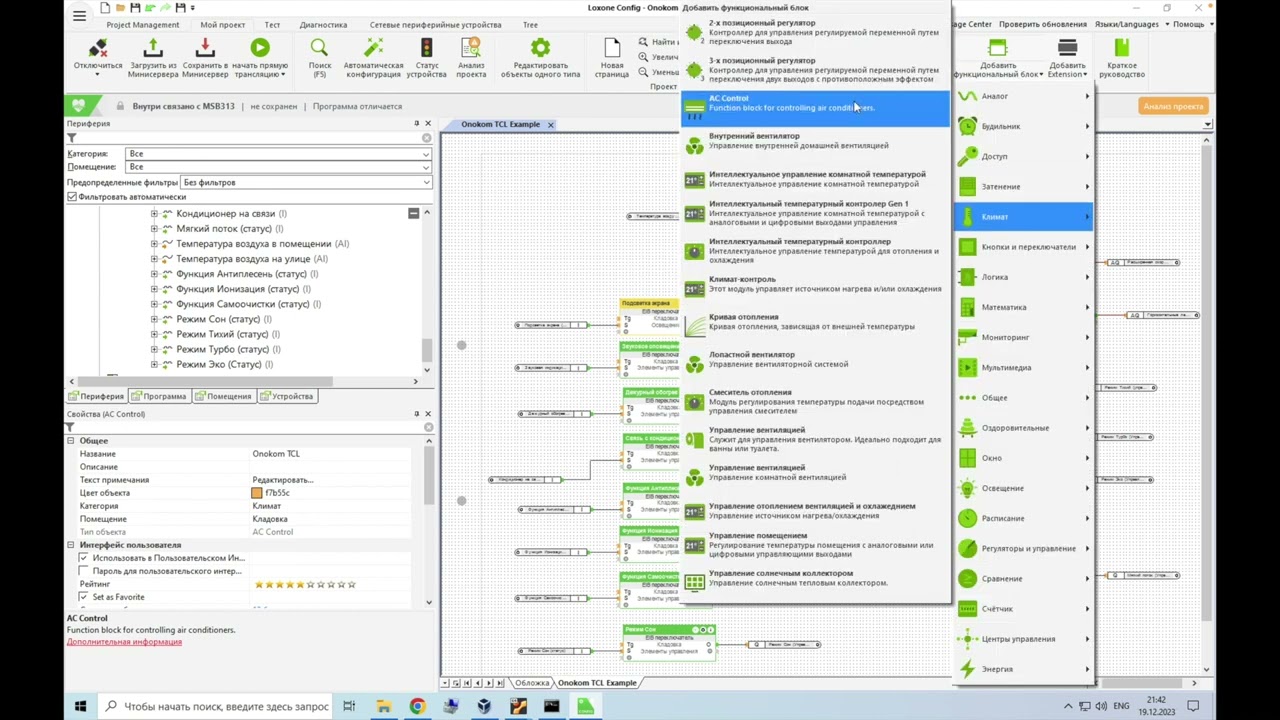Screen dimensions: 1280x720
Task: Open the hamburger application menu
Action: 80,14
